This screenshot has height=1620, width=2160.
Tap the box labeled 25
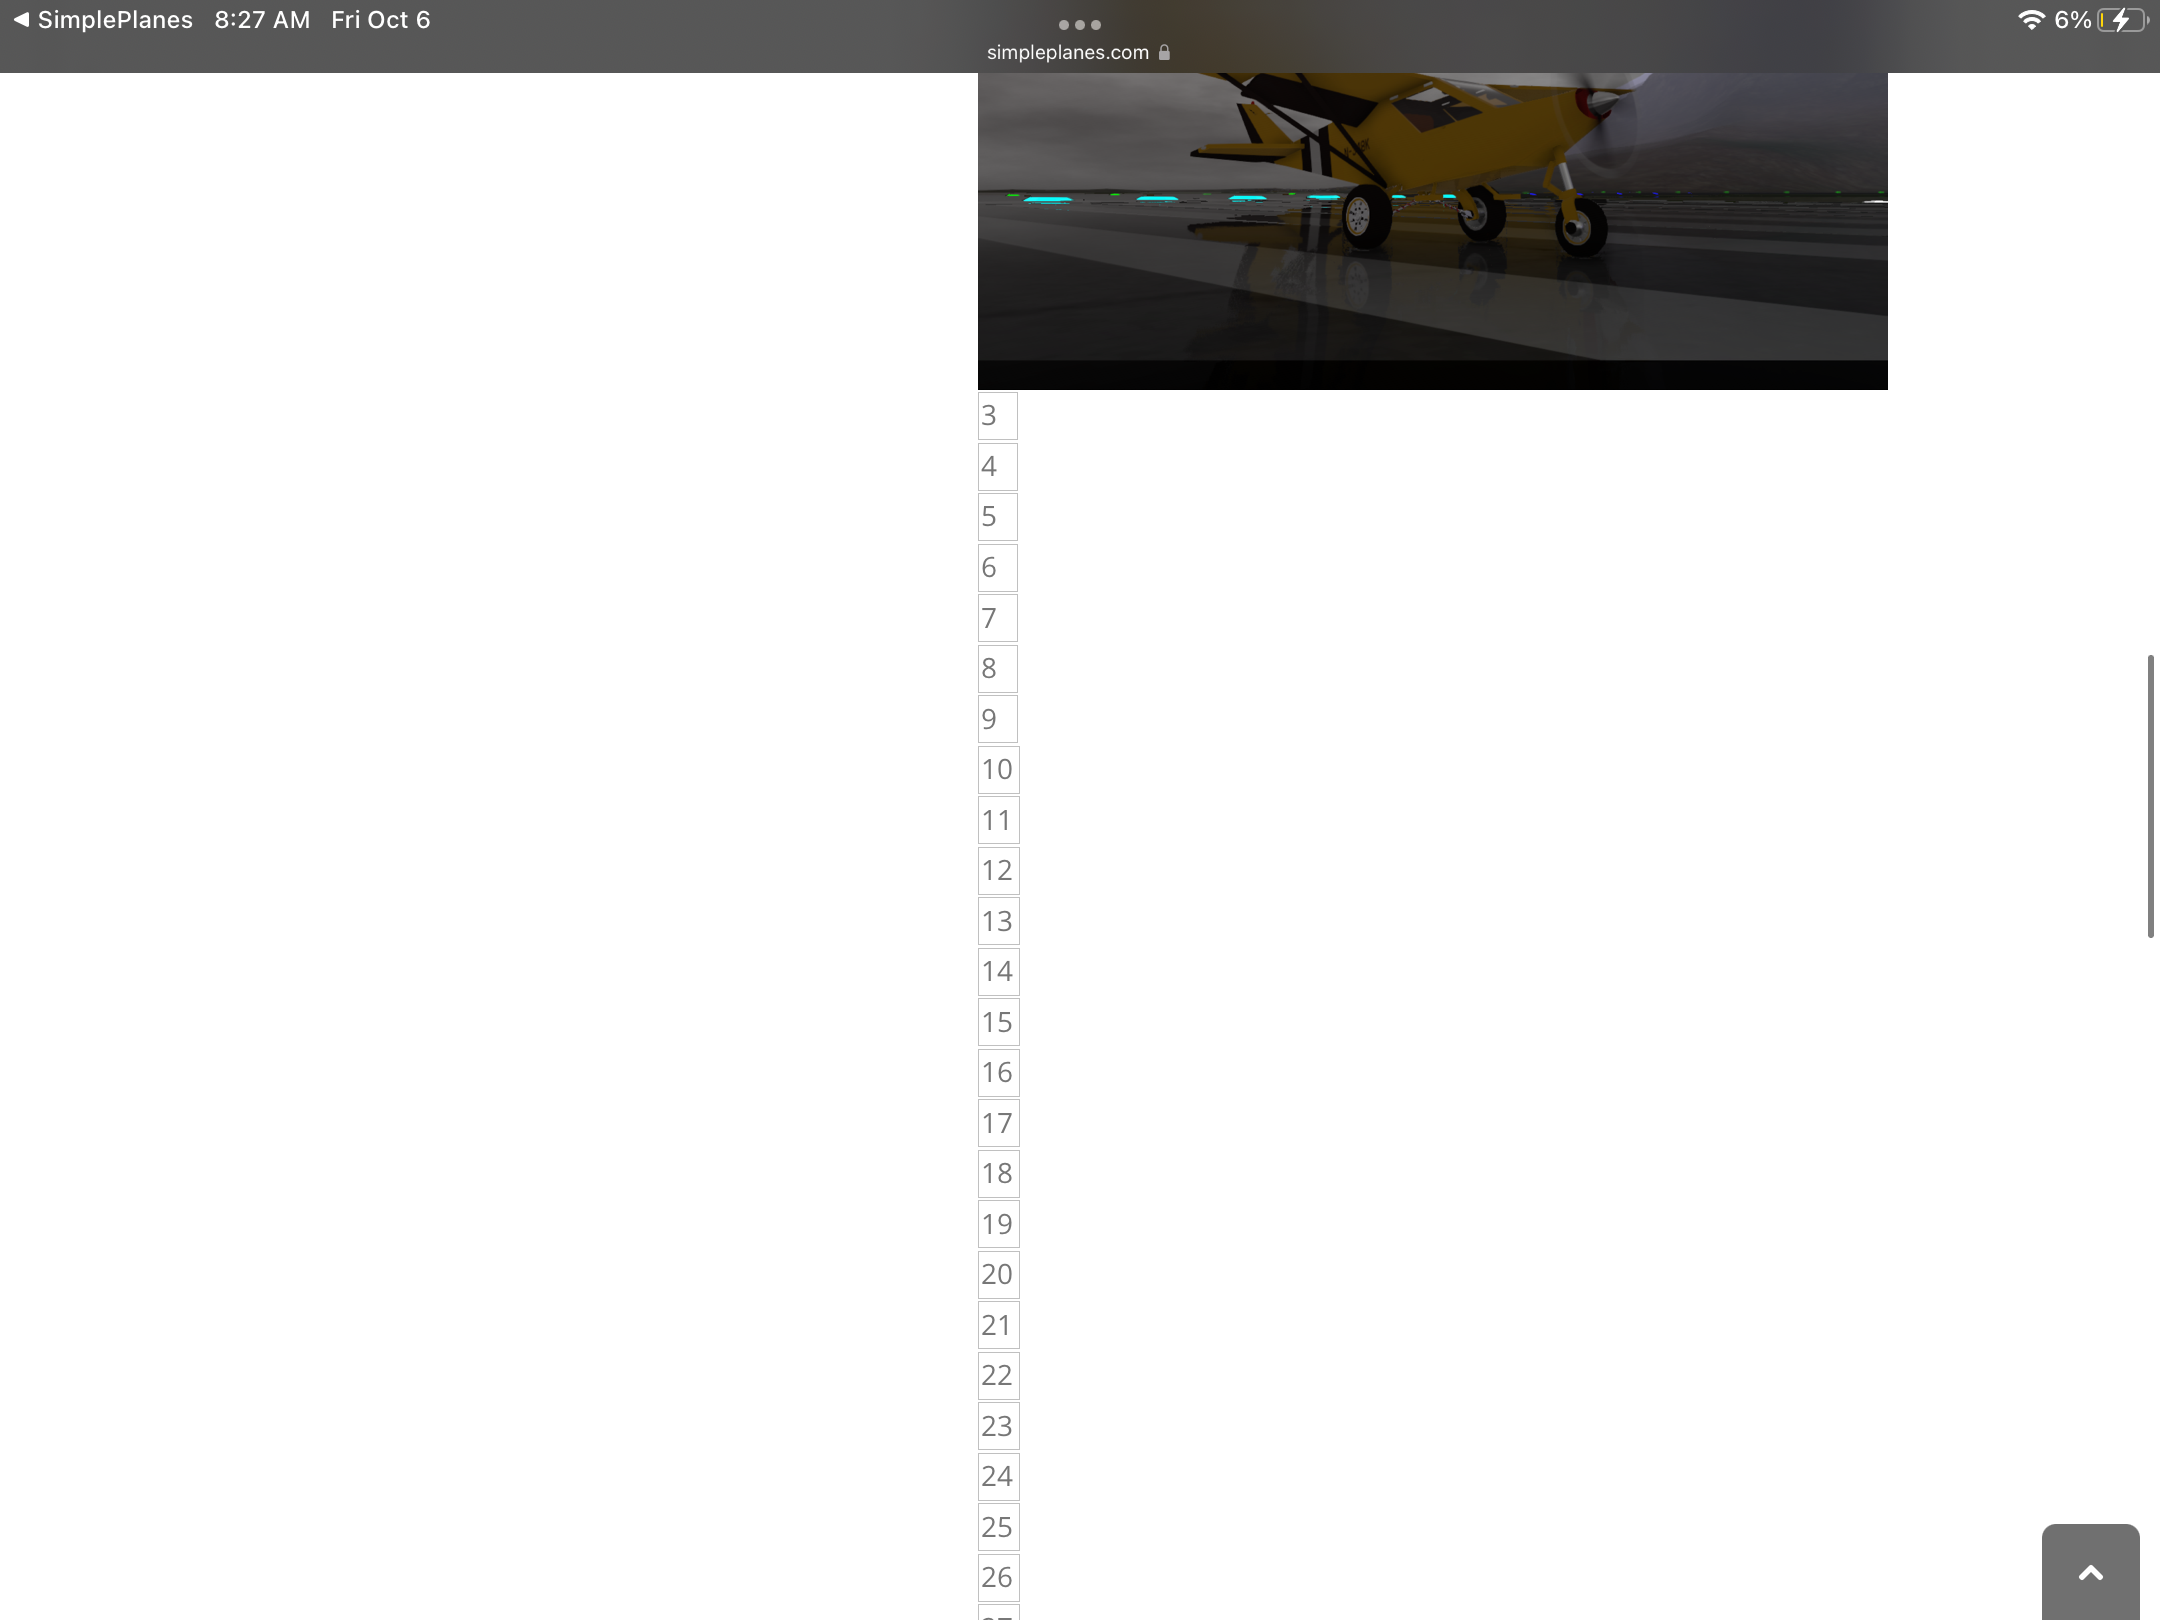tap(997, 1527)
